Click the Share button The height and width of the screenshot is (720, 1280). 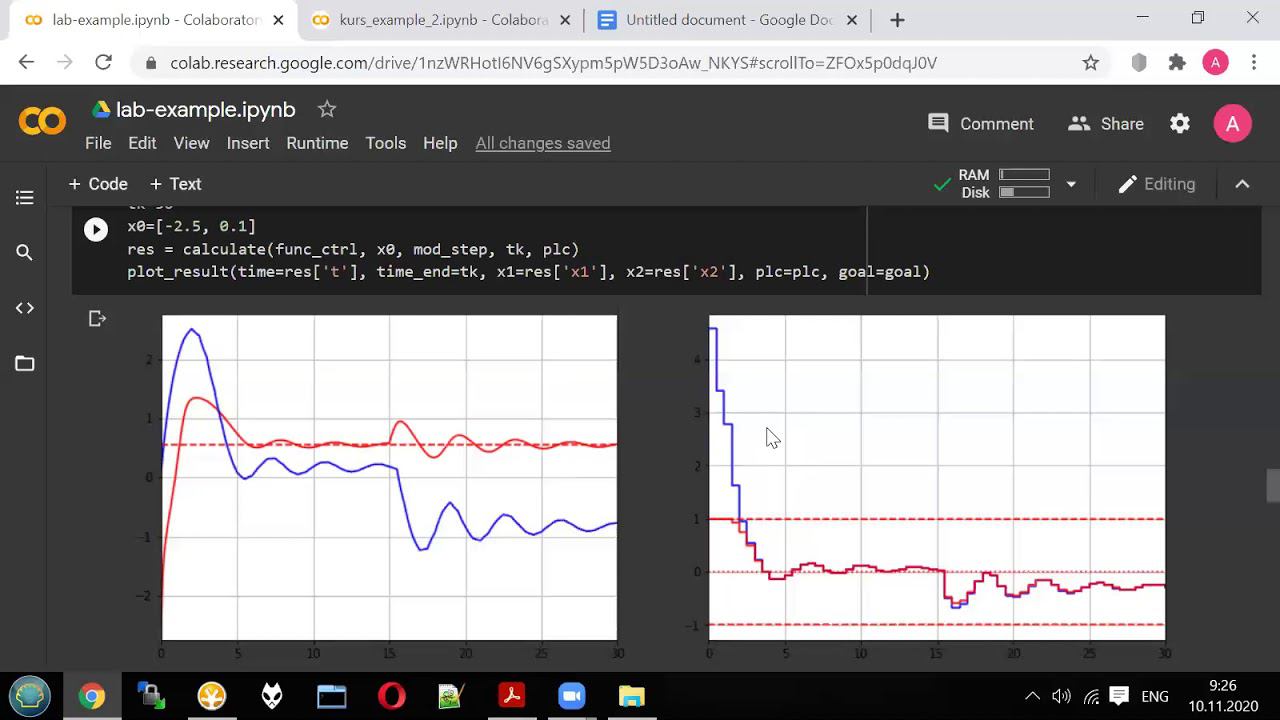[1106, 124]
